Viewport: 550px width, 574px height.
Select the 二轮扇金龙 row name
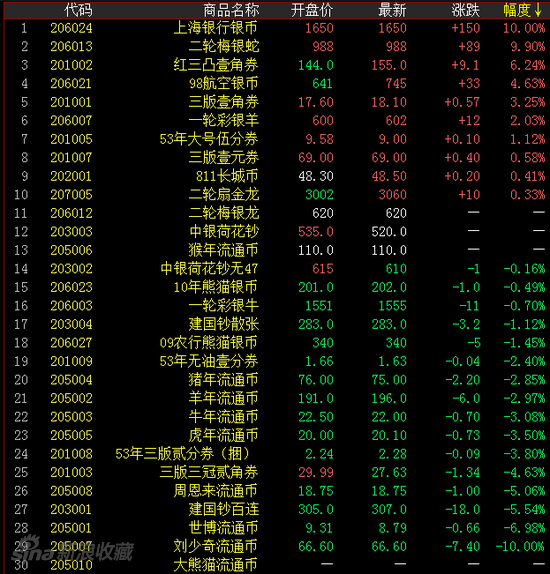click(x=224, y=195)
